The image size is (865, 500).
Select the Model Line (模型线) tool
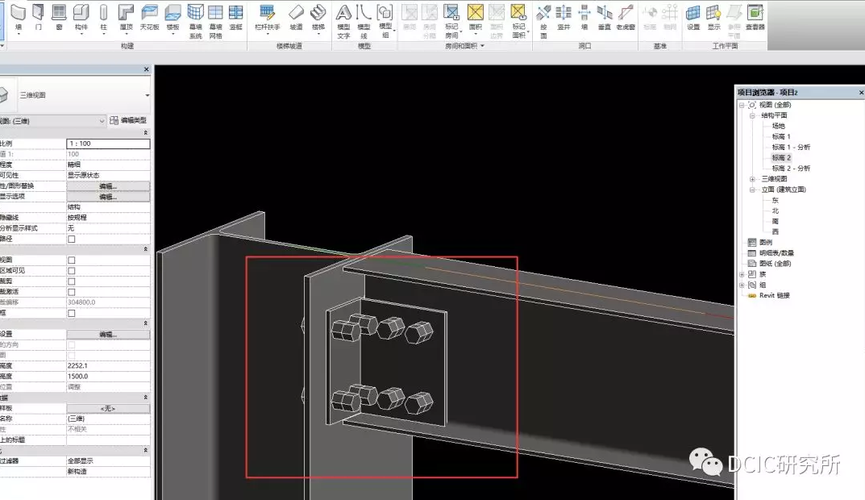(364, 21)
